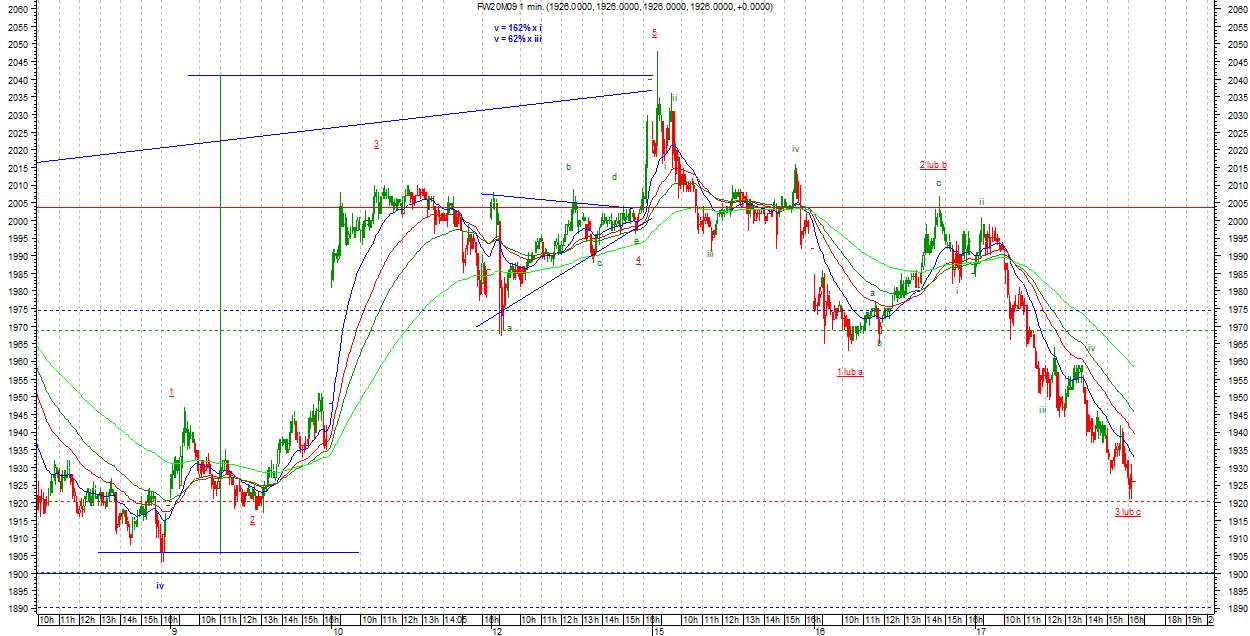Click date marker 10 on the time axis
The image size is (1250, 636).
tap(337, 632)
